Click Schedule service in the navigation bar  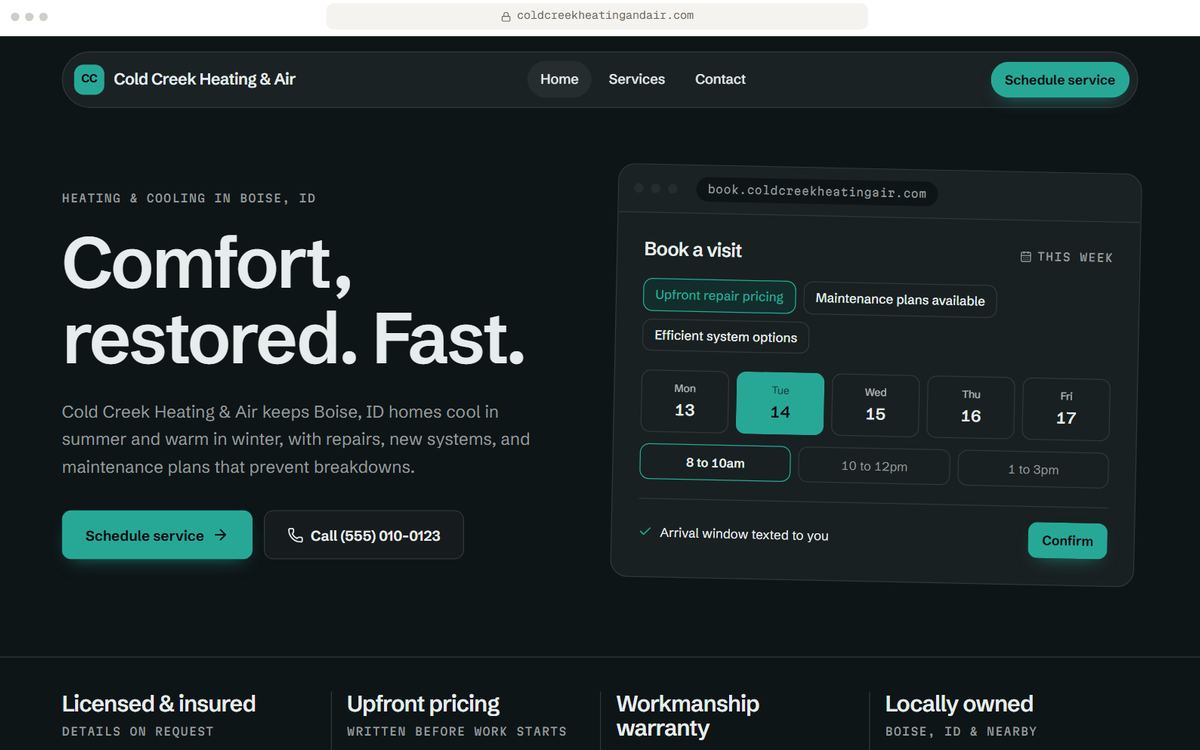(1059, 80)
